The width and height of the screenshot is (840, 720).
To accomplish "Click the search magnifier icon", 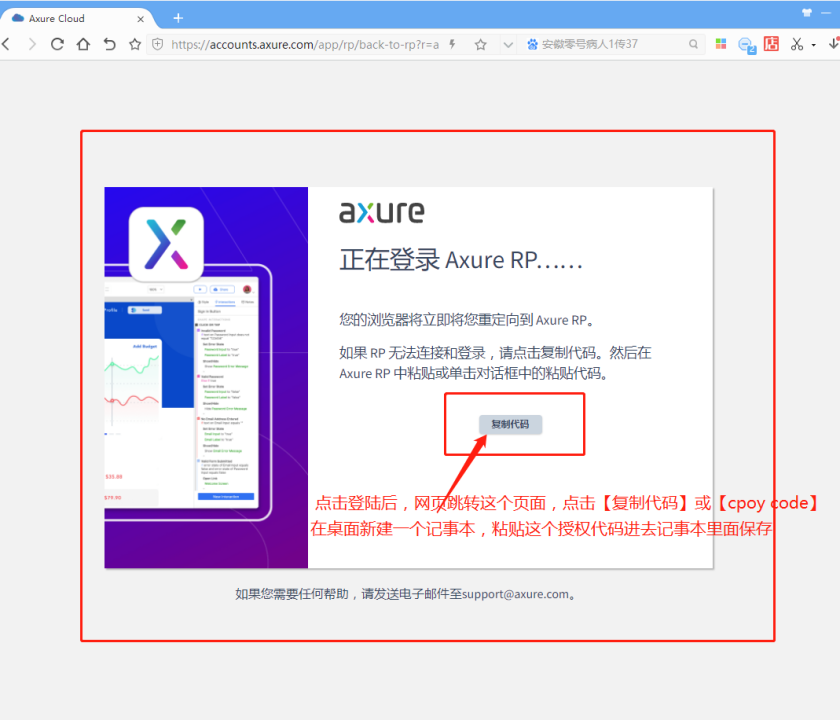I will click(693, 44).
